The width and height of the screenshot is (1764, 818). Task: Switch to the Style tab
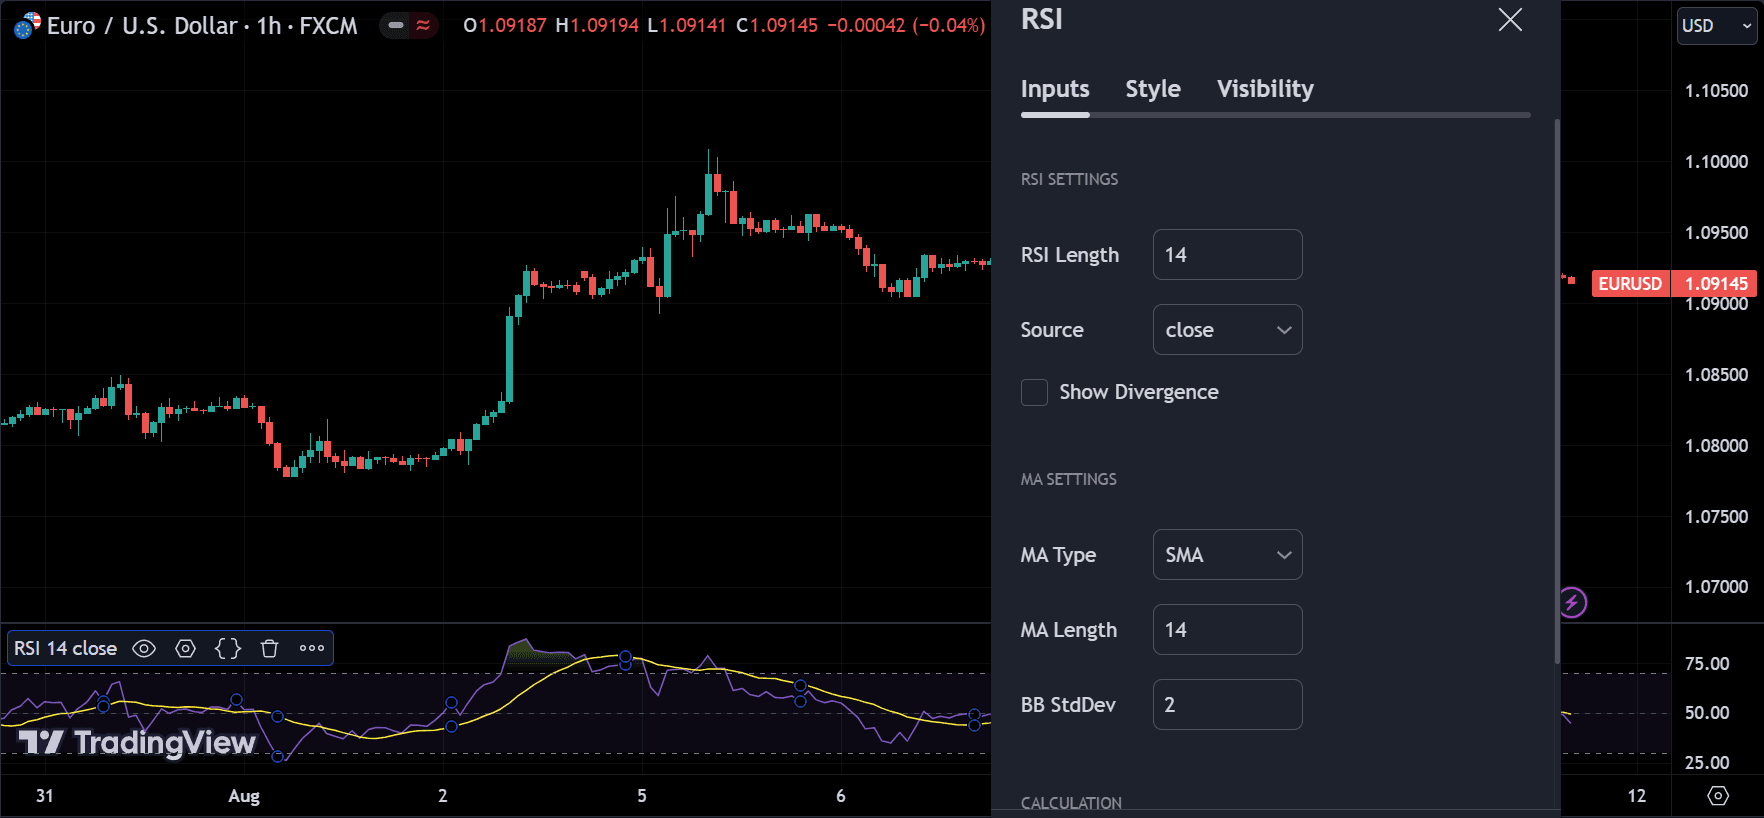coord(1152,89)
